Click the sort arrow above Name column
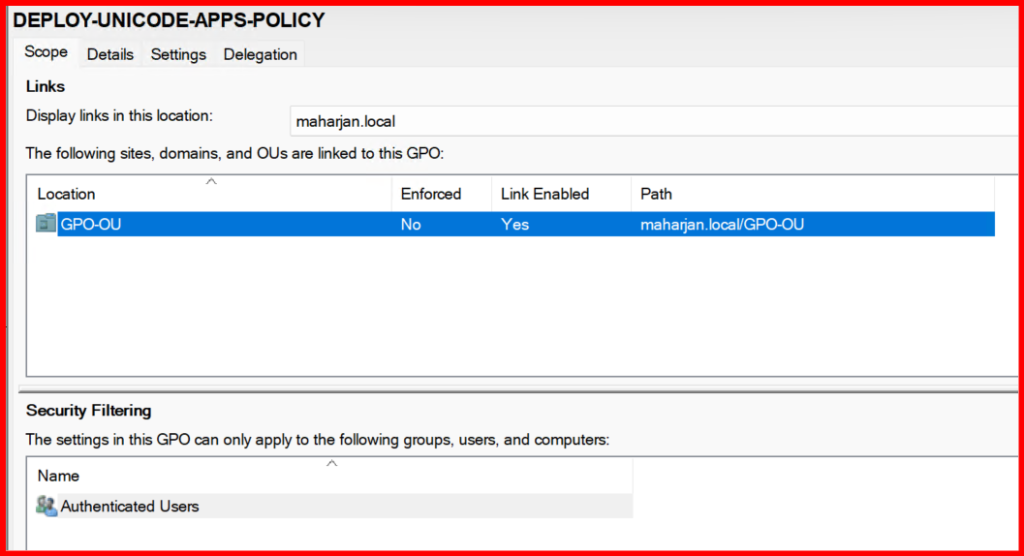Screen dimensions: 1024x556 click(x=332, y=463)
